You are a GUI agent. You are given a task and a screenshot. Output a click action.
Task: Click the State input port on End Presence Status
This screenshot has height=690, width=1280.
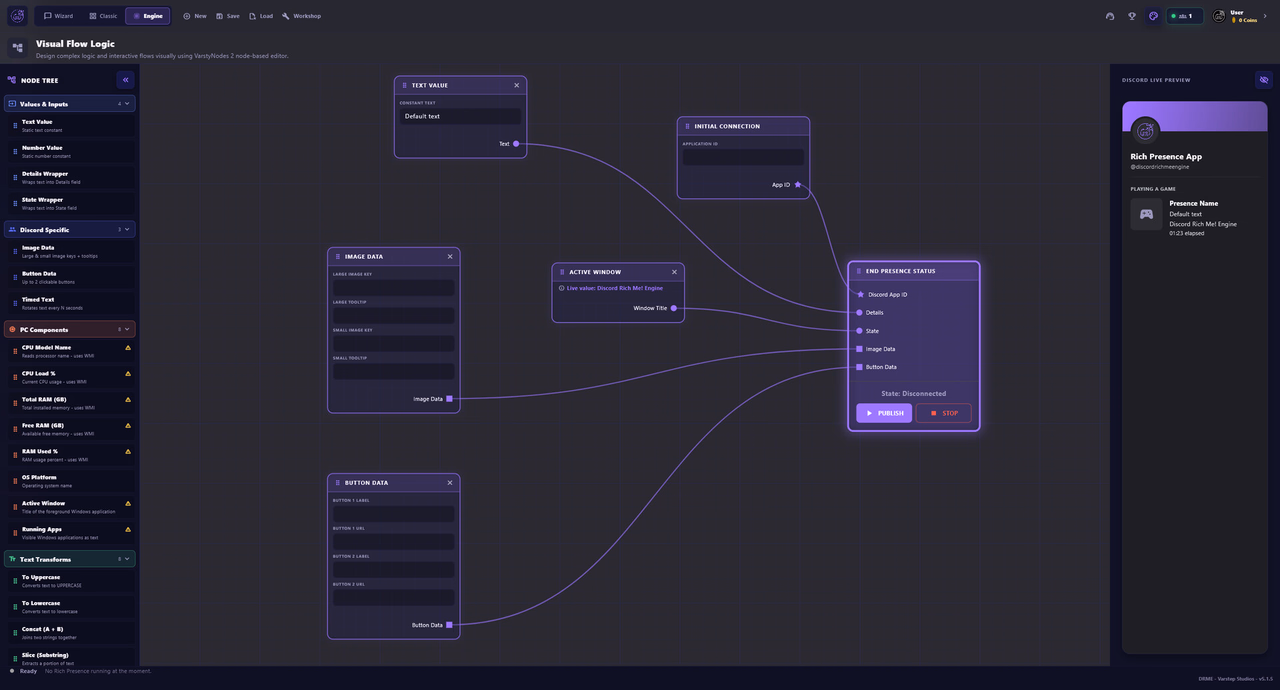[859, 330]
